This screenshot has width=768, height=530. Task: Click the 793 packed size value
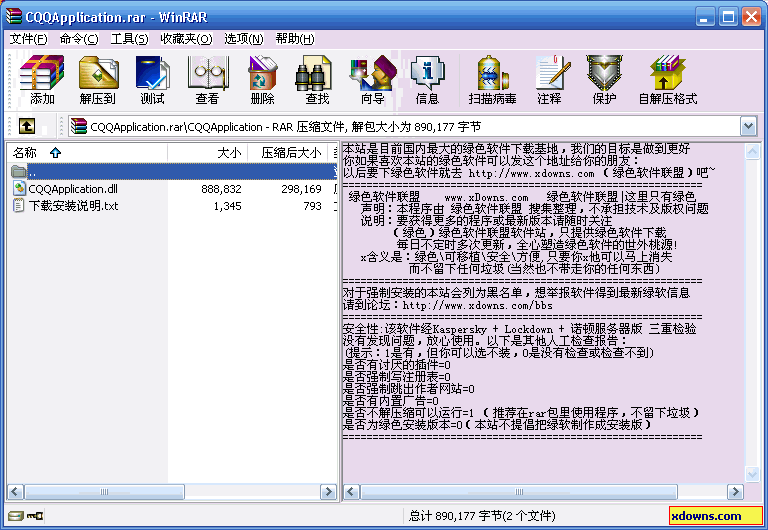[312, 206]
